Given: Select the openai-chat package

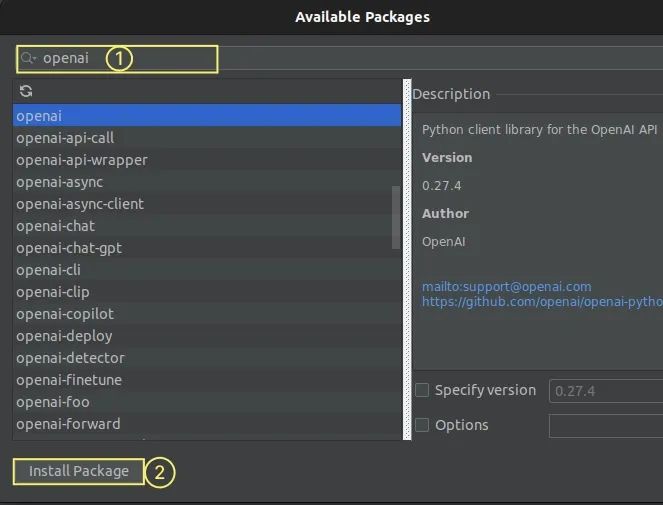Looking at the screenshot, I should point(207,225).
